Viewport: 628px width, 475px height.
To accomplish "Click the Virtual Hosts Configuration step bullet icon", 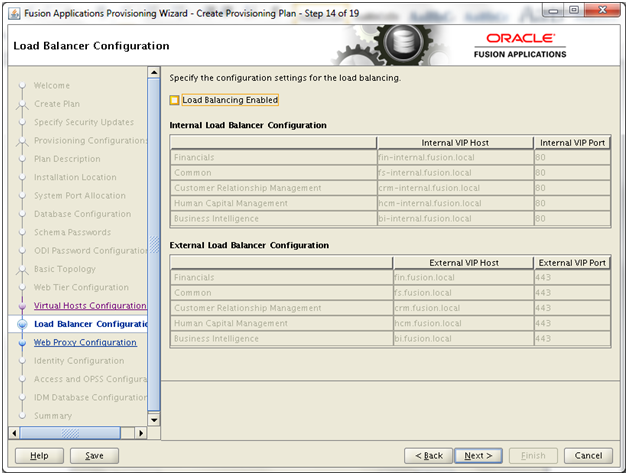I will point(22,306).
